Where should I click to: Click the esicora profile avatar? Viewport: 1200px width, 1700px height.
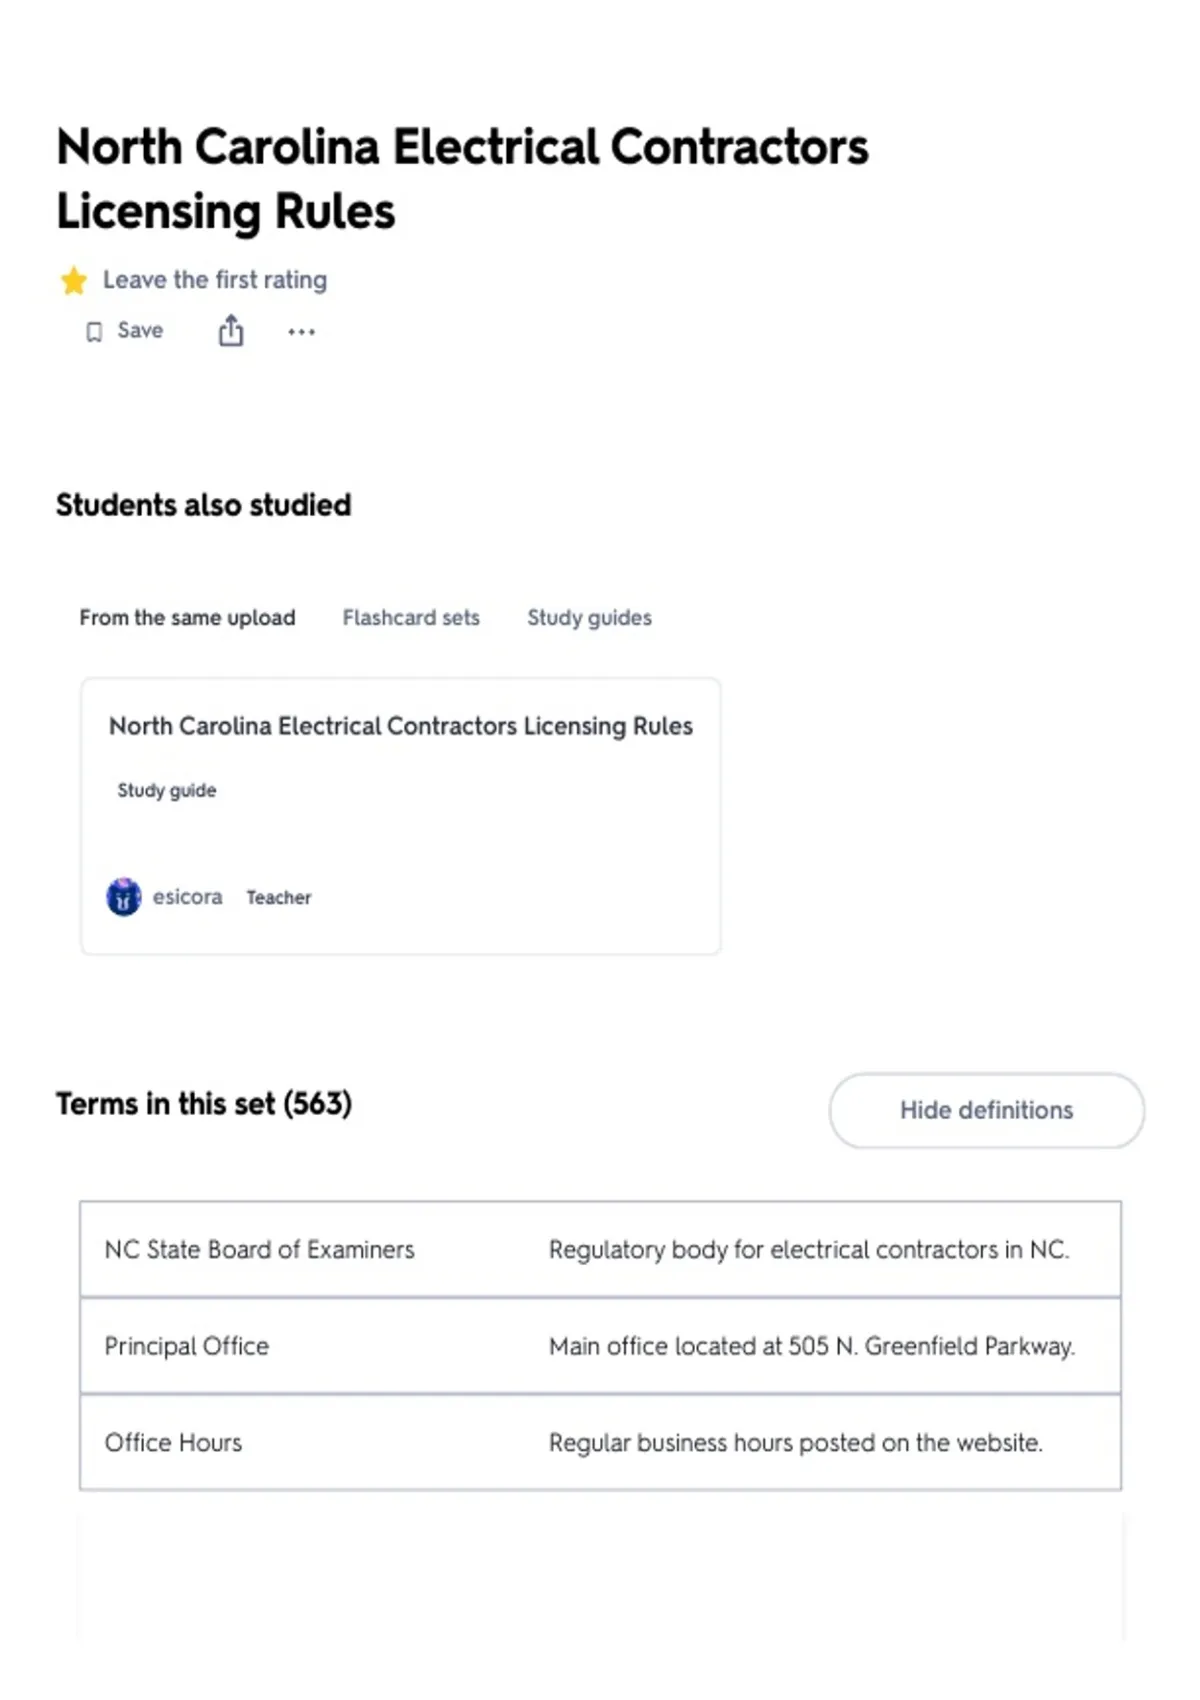tap(124, 897)
